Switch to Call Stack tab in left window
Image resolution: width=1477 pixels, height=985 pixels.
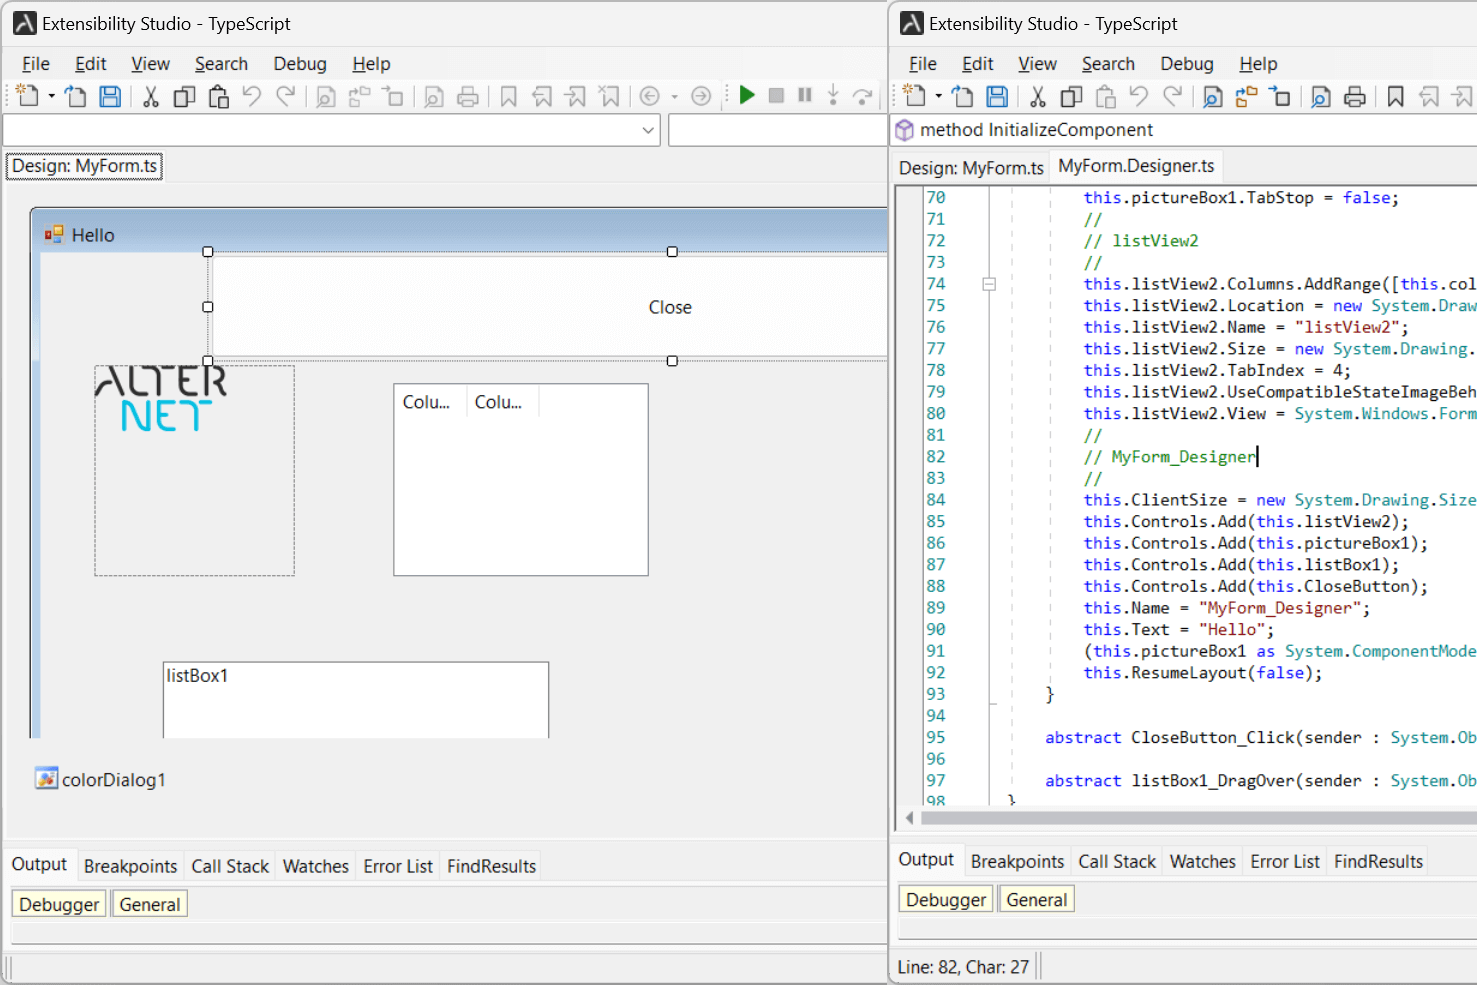tap(230, 866)
